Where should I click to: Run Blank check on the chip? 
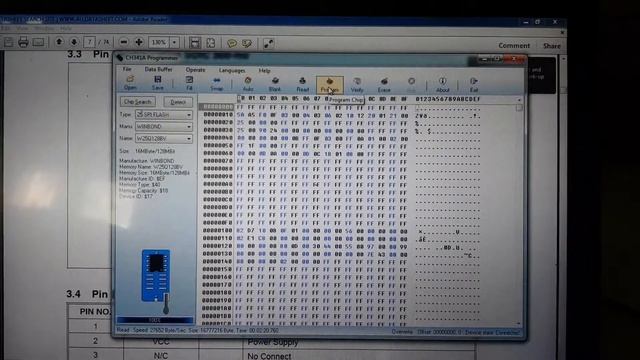[x=275, y=84]
